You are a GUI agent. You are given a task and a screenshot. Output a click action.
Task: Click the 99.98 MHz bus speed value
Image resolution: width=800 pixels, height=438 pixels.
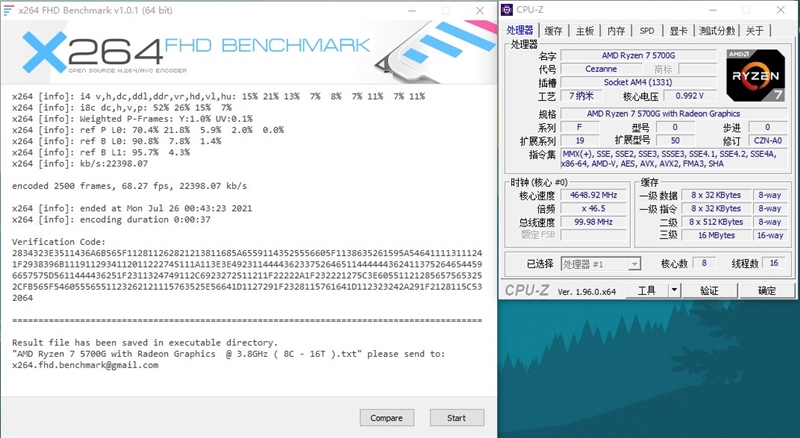pyautogui.click(x=593, y=222)
